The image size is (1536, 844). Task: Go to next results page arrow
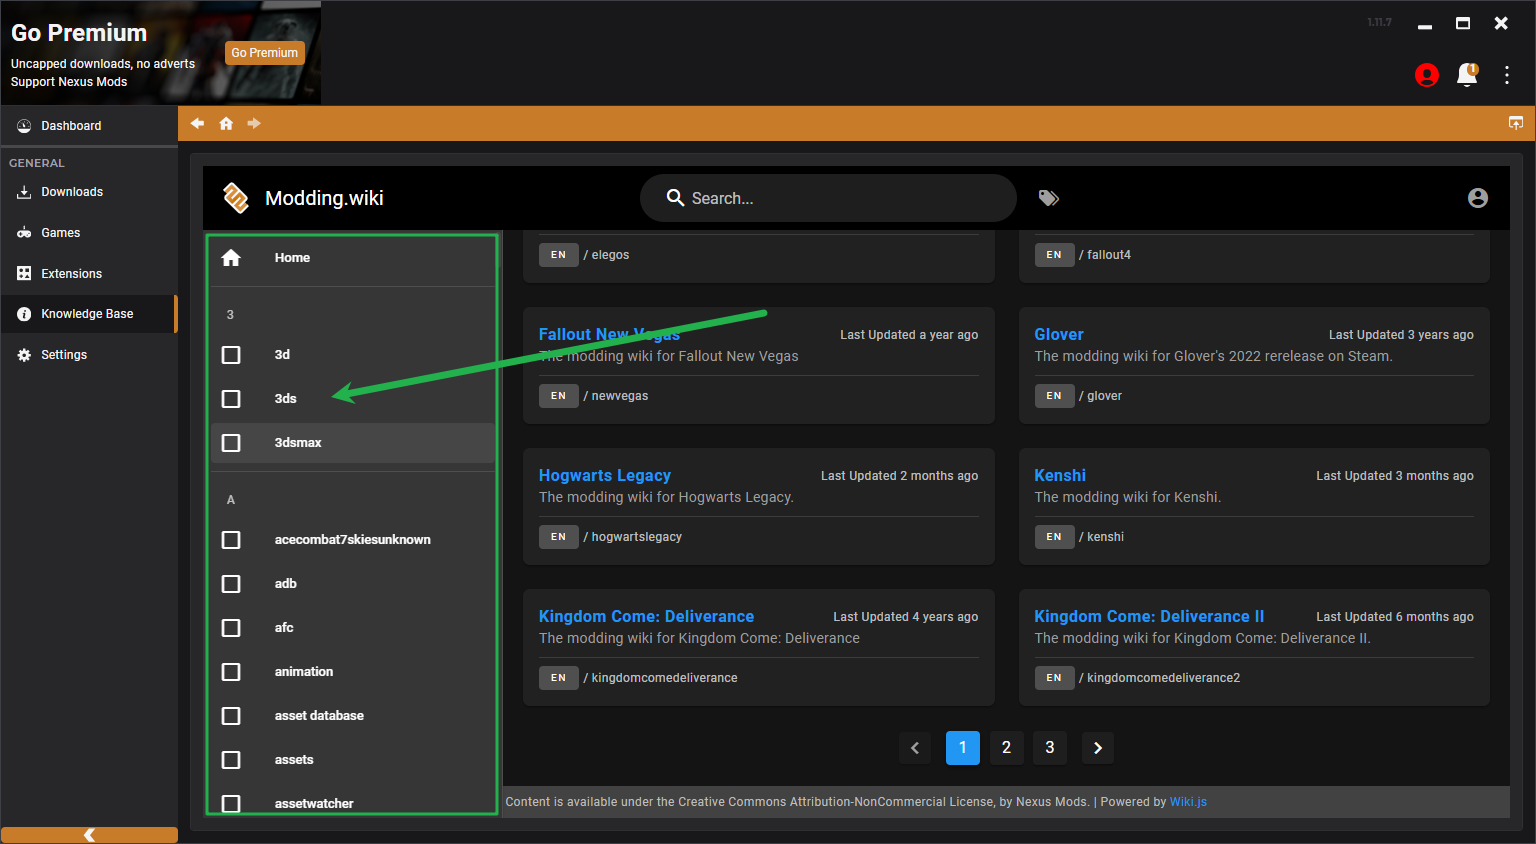pos(1097,748)
